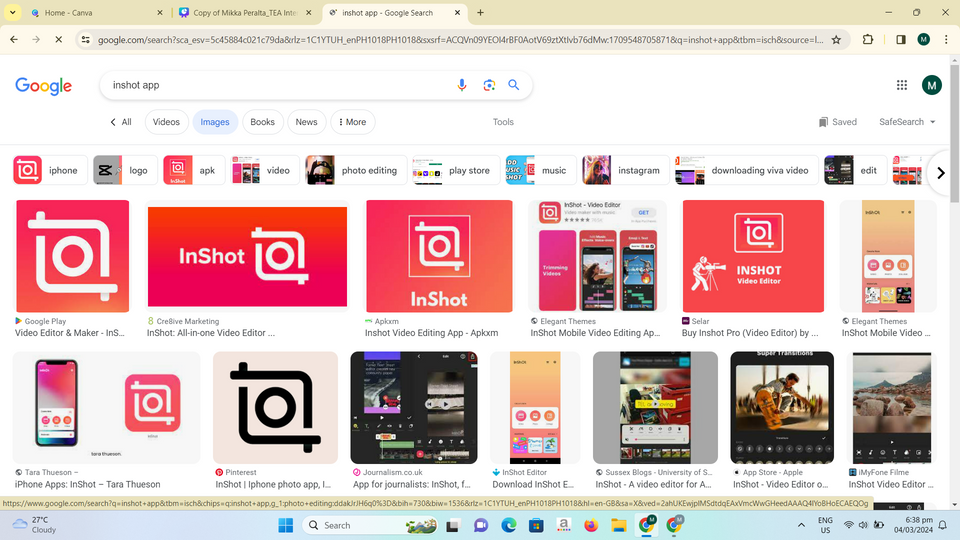Click the Google logo
Image resolution: width=960 pixels, height=540 pixels.
(x=43, y=86)
